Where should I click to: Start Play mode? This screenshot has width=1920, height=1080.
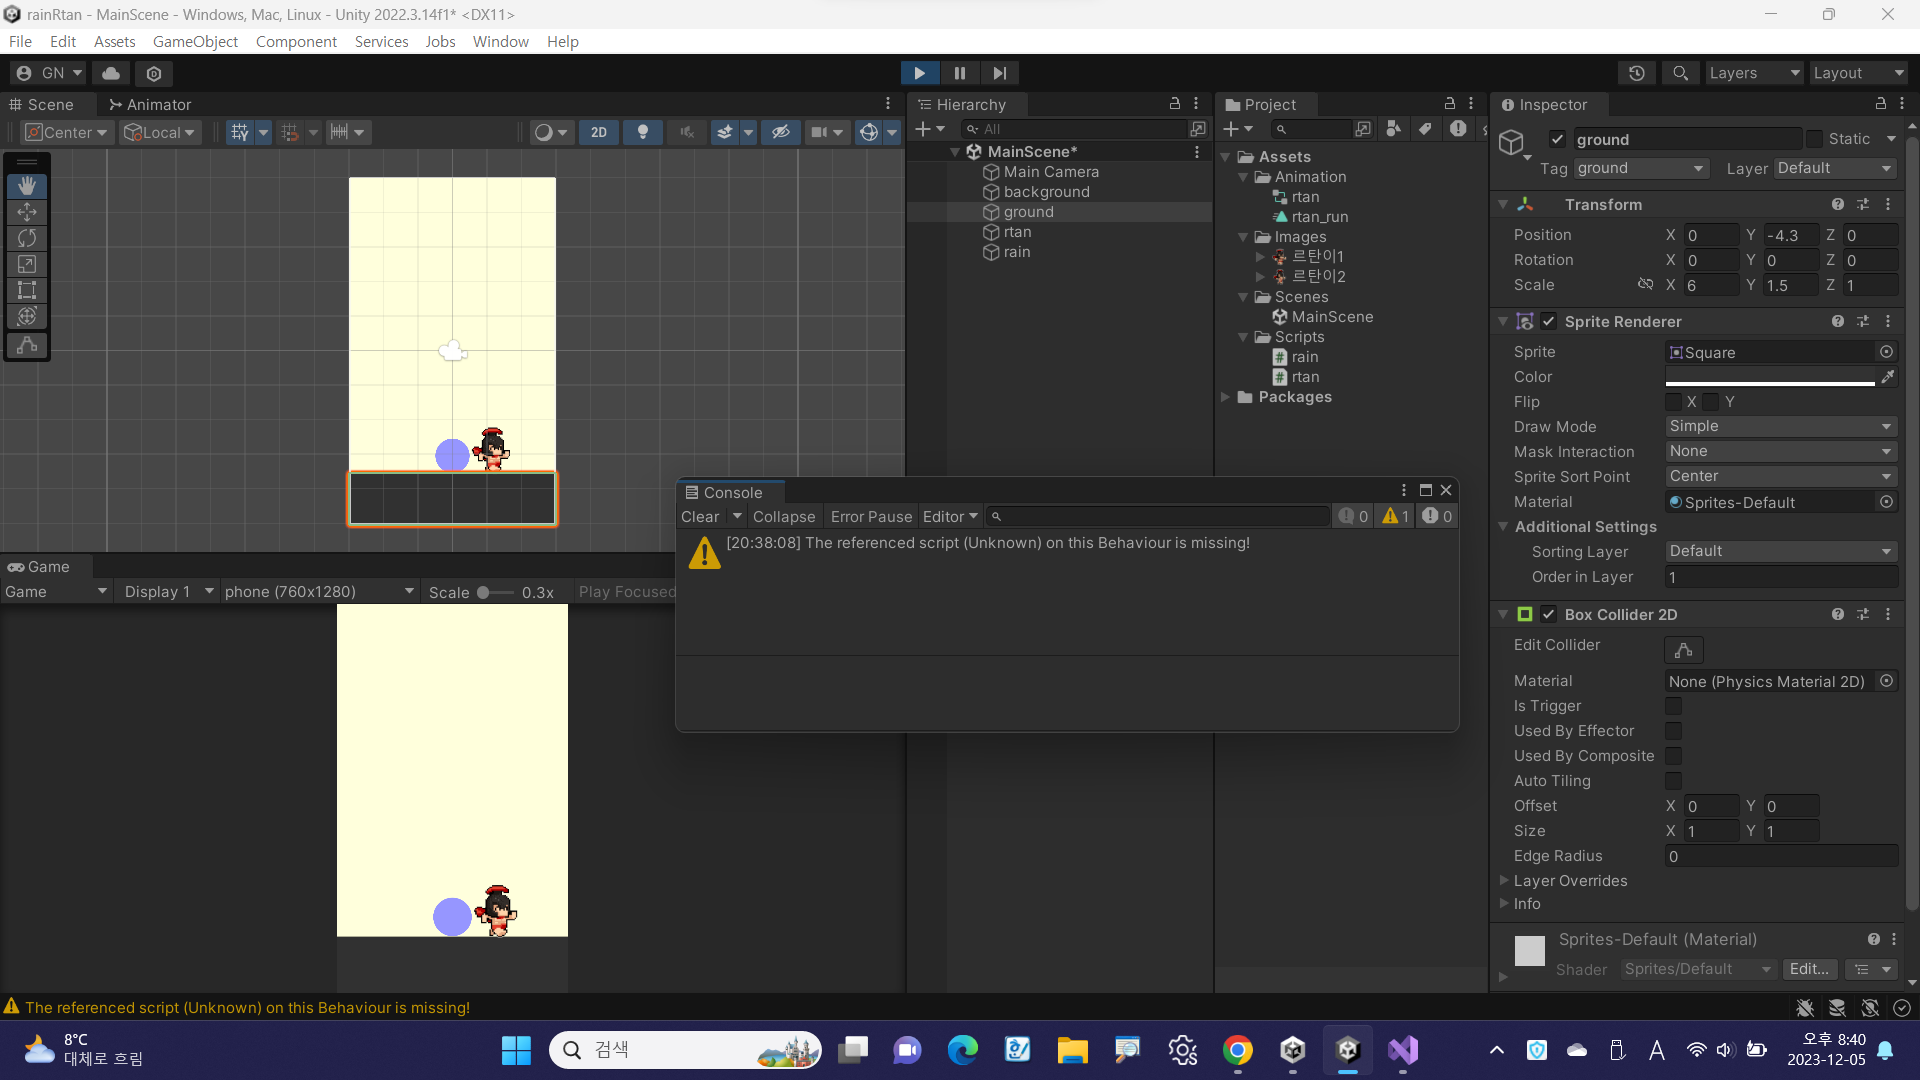(x=919, y=73)
